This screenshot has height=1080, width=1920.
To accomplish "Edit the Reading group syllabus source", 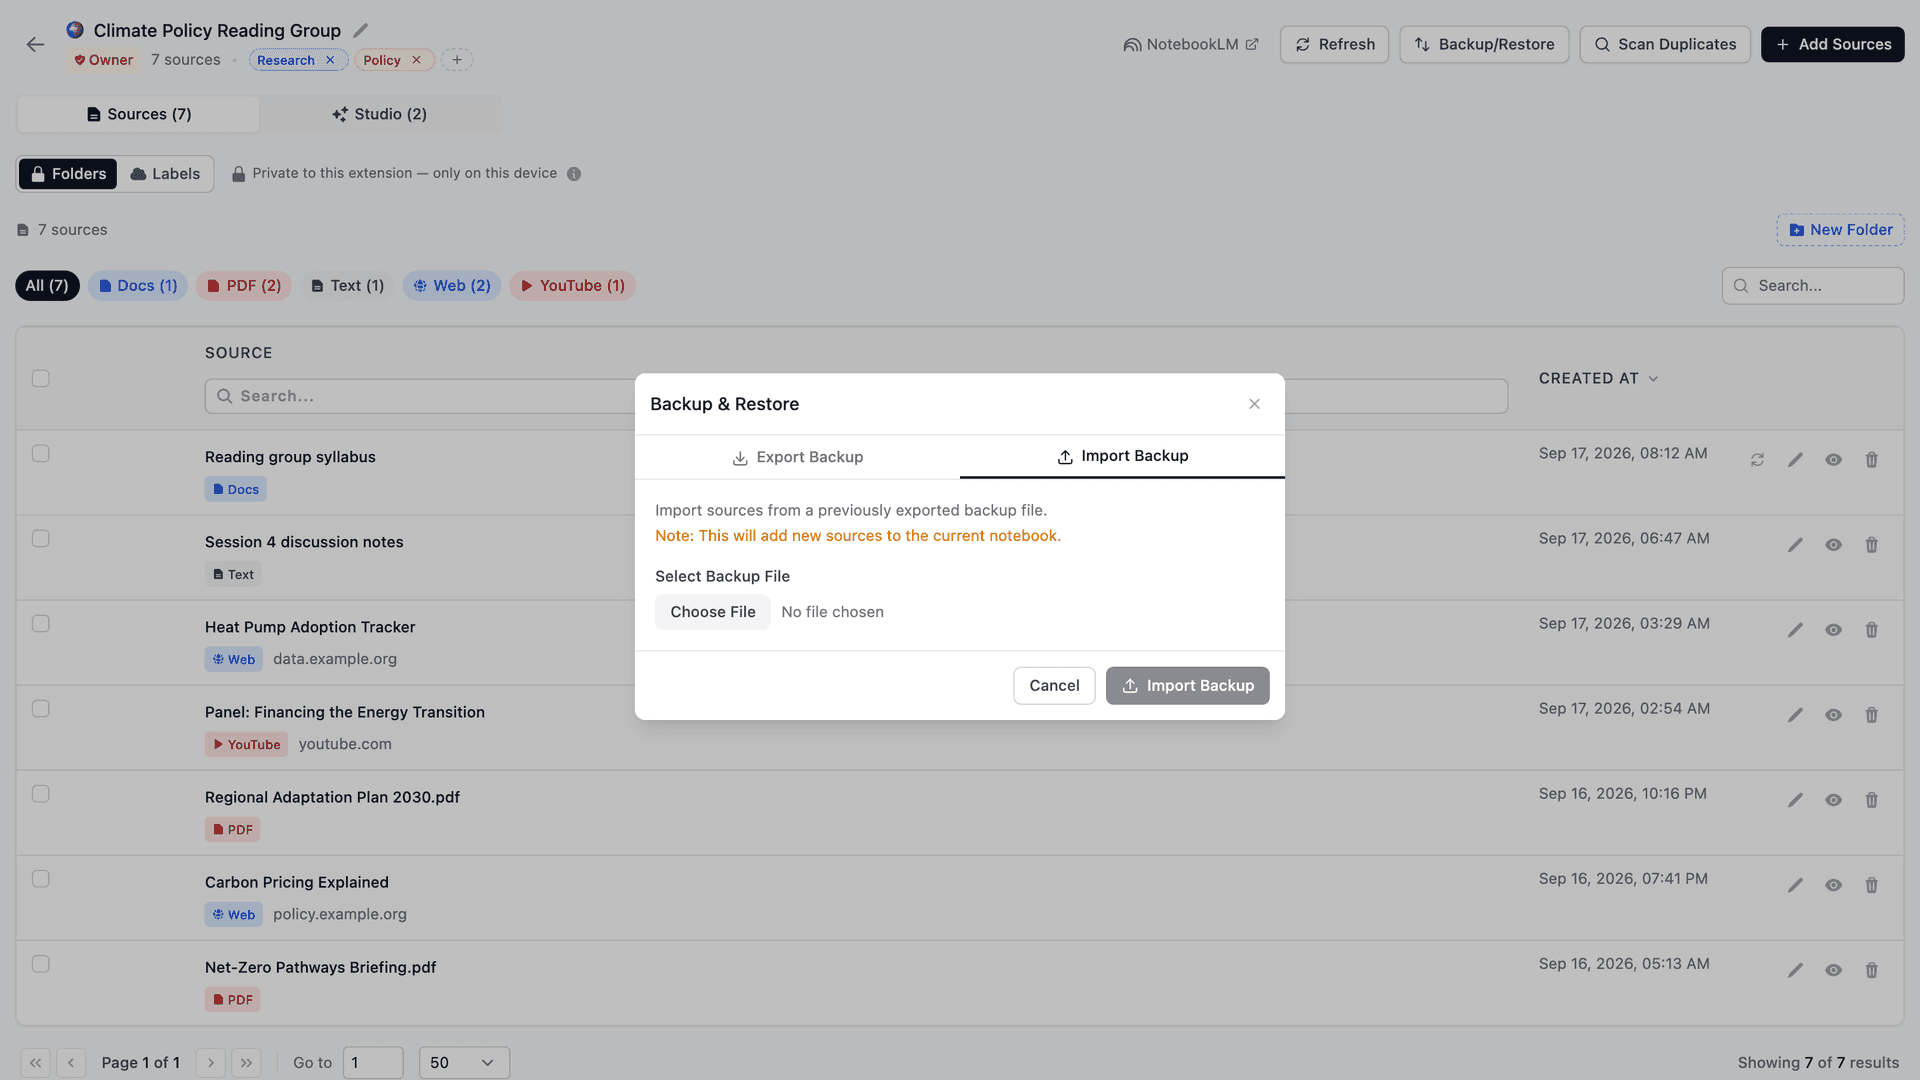I will (x=1795, y=460).
